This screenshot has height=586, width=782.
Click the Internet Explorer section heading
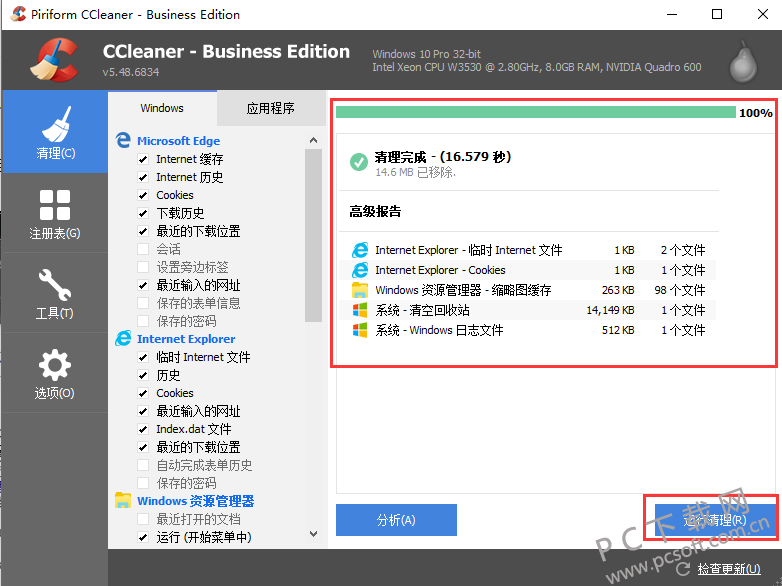coord(186,339)
